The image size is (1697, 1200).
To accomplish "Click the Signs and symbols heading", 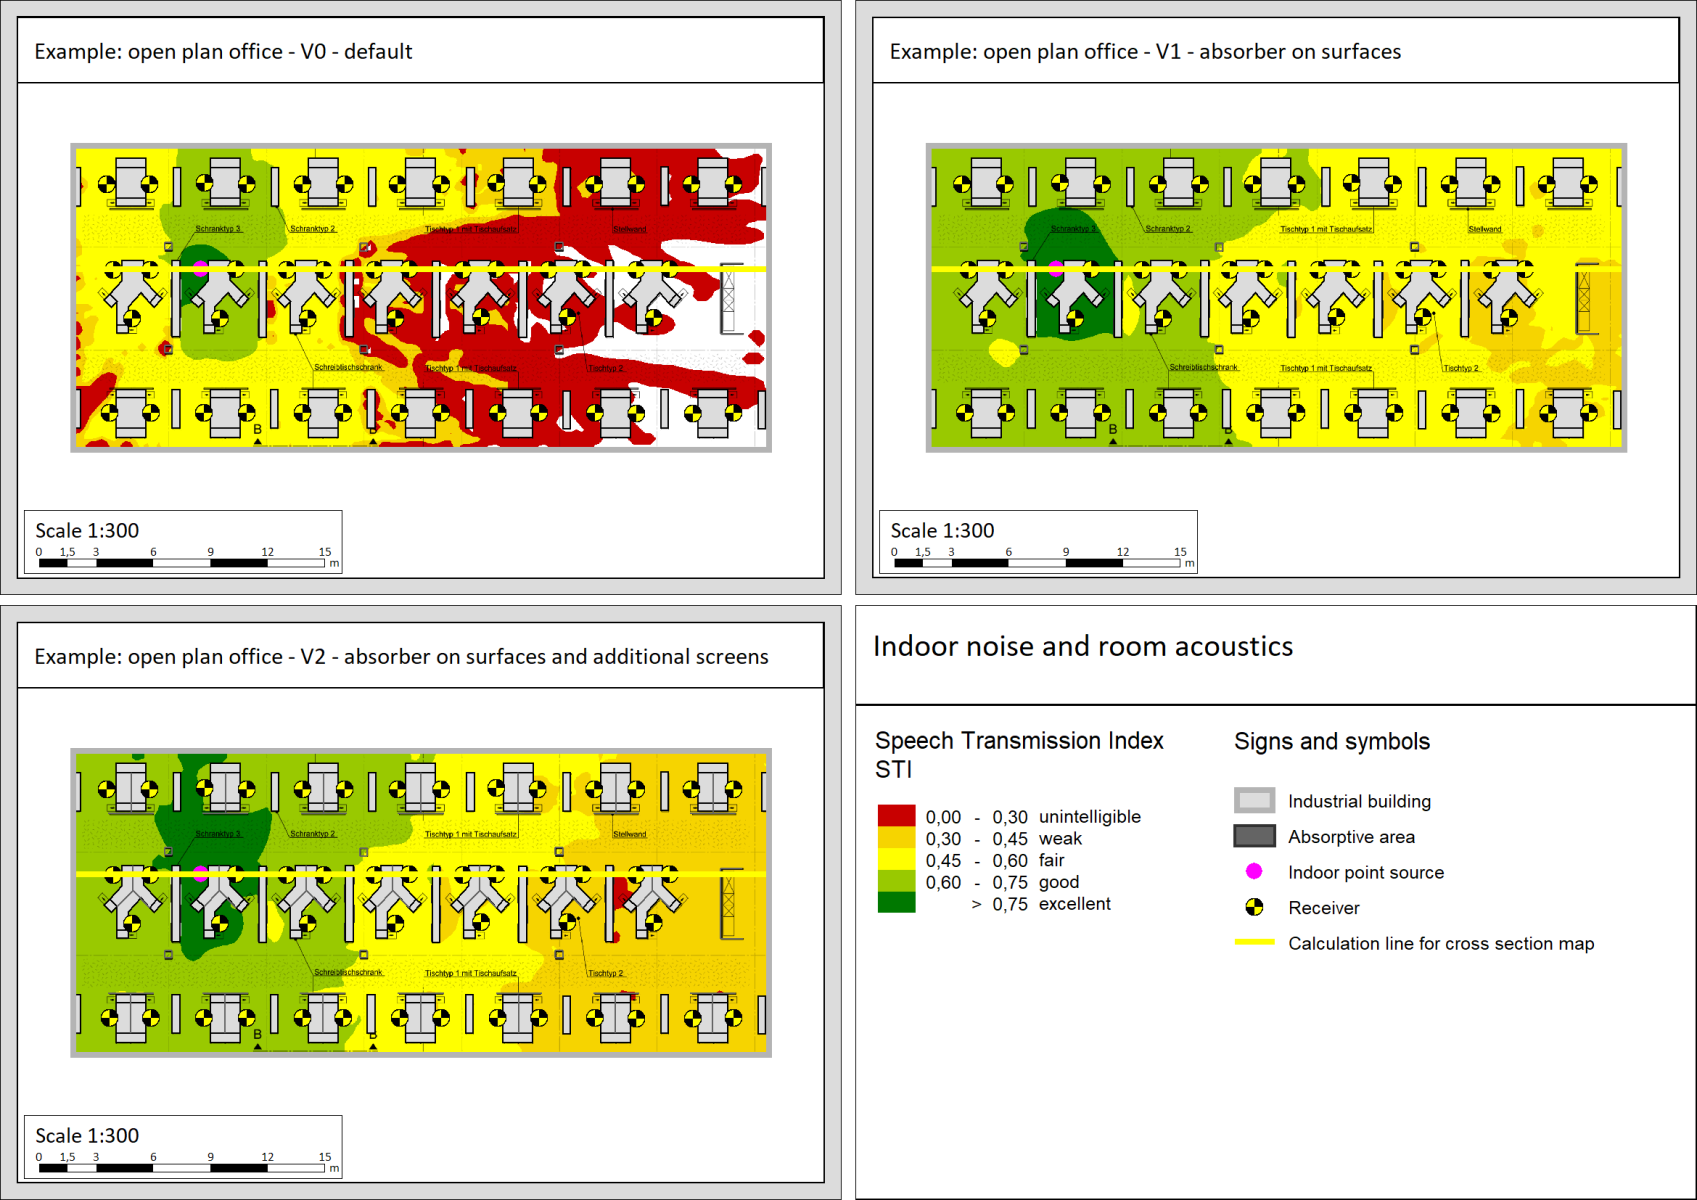I will click(1332, 741).
